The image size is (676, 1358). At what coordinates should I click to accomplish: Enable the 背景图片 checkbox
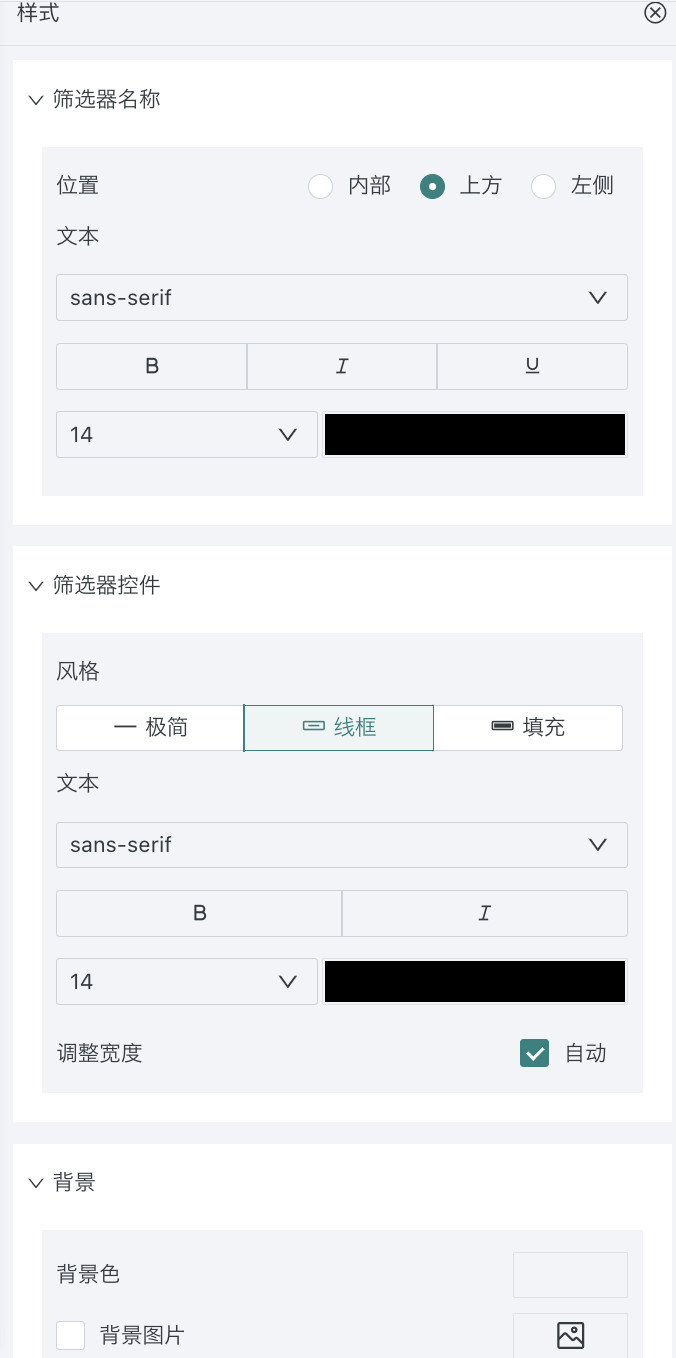pos(71,1335)
